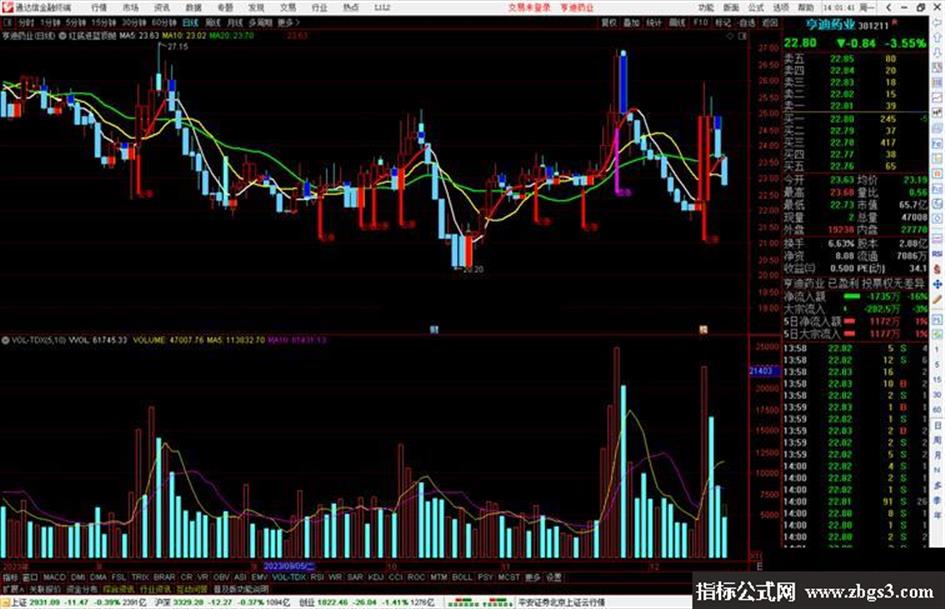945x609 pixels.
Task: Select the DMA indicator tab
Action: tap(98, 577)
